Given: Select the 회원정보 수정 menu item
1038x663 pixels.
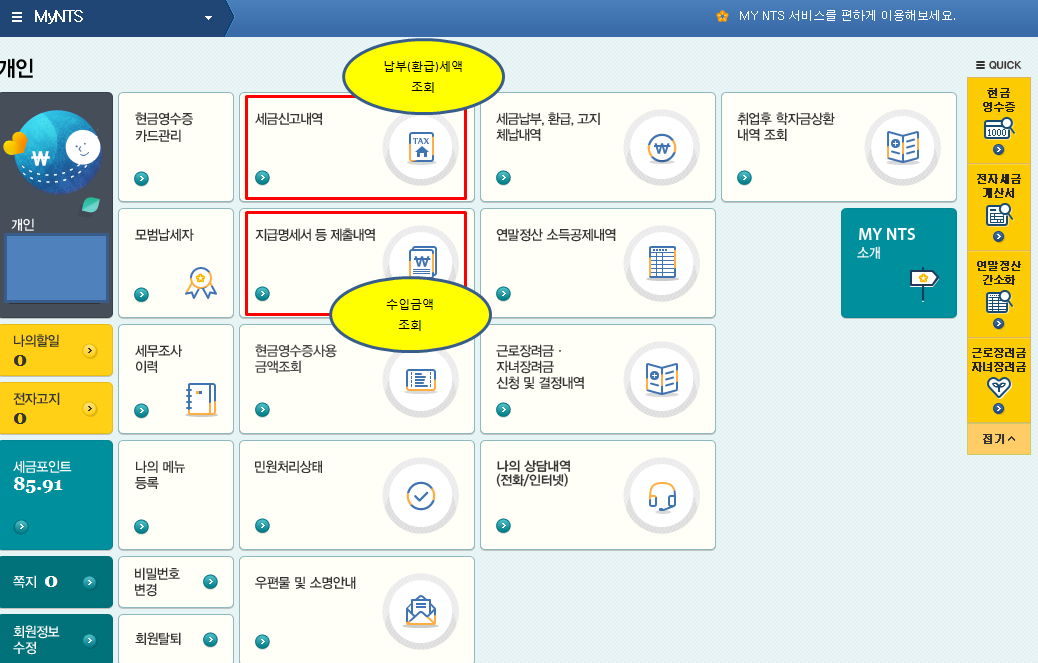Looking at the screenshot, I should tap(56, 639).
